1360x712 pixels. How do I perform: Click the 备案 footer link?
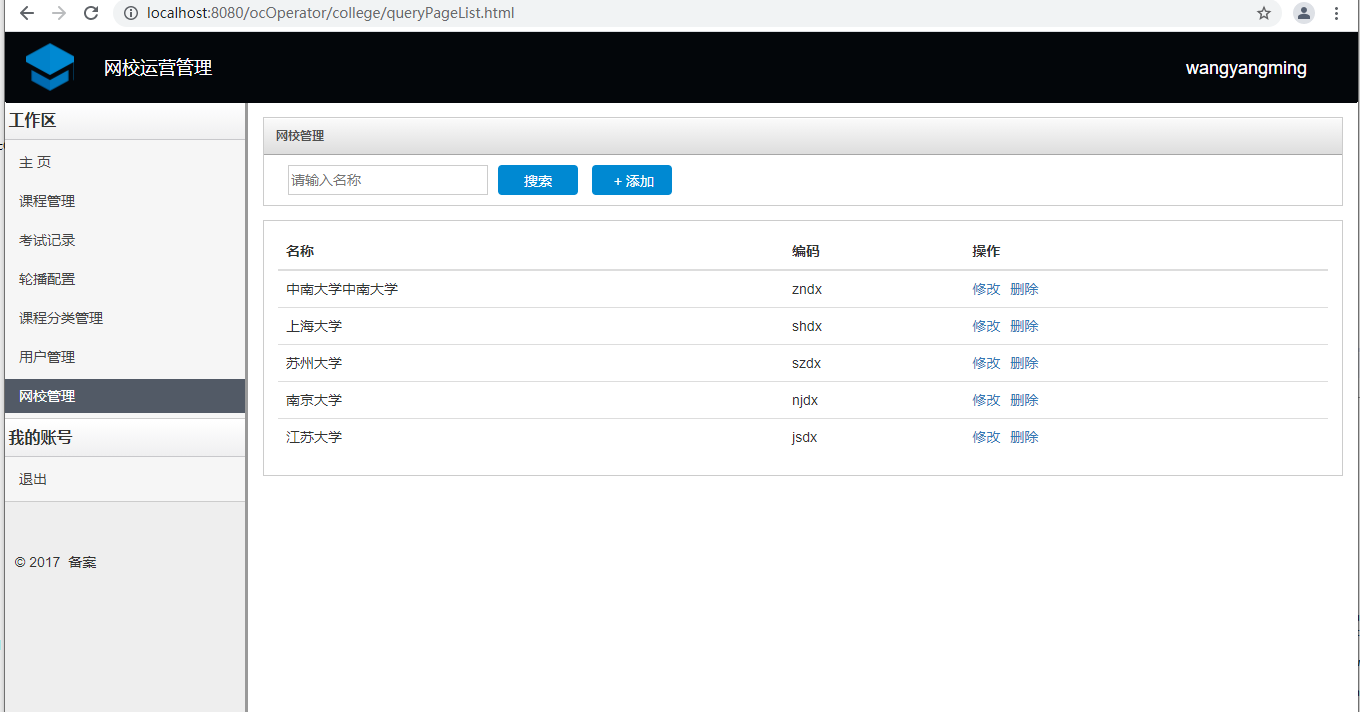[x=83, y=562]
